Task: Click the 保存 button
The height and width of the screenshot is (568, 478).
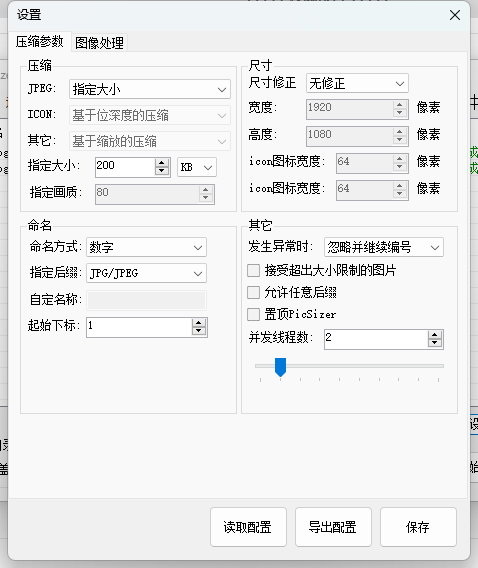Action: click(418, 527)
